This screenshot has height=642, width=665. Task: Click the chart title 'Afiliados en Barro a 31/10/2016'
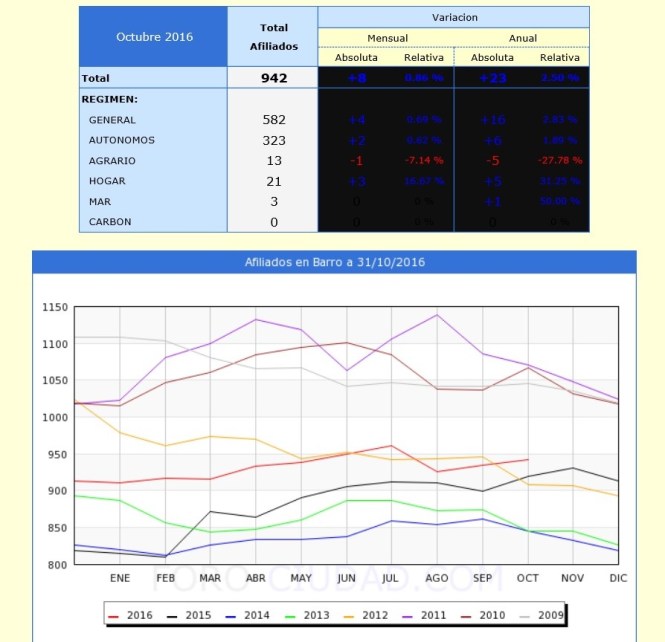pyautogui.click(x=335, y=261)
